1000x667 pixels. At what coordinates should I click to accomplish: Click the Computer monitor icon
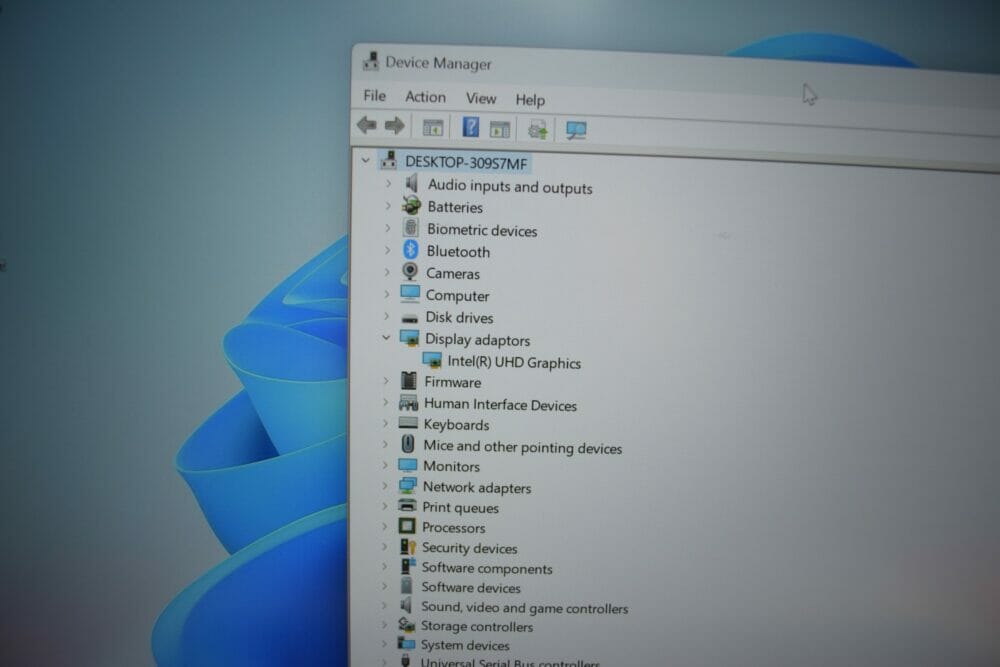point(410,293)
